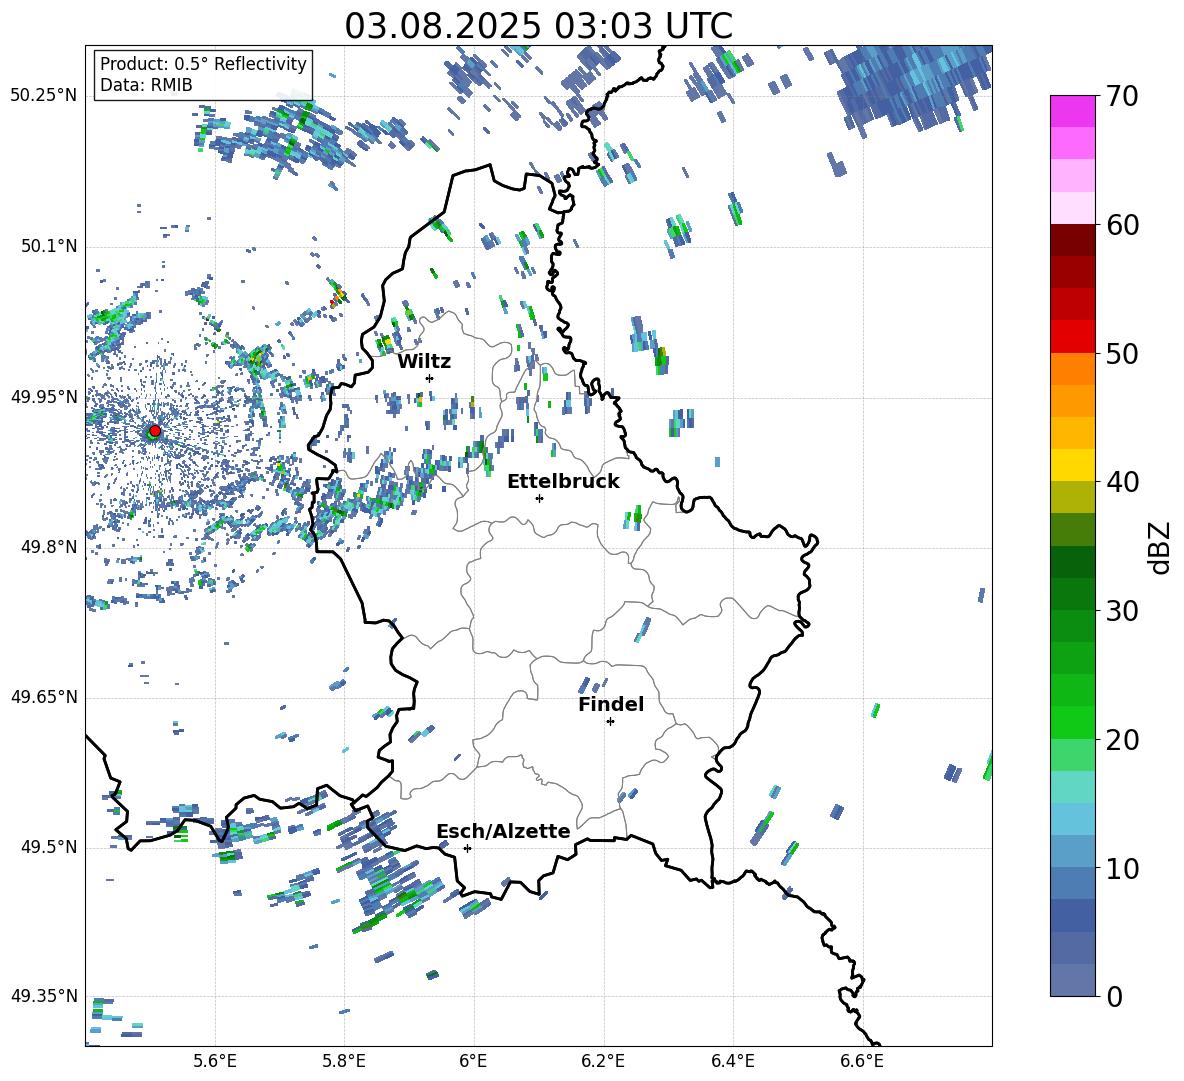
Task: Click the 50.1°N latitude label
Action: [49, 246]
